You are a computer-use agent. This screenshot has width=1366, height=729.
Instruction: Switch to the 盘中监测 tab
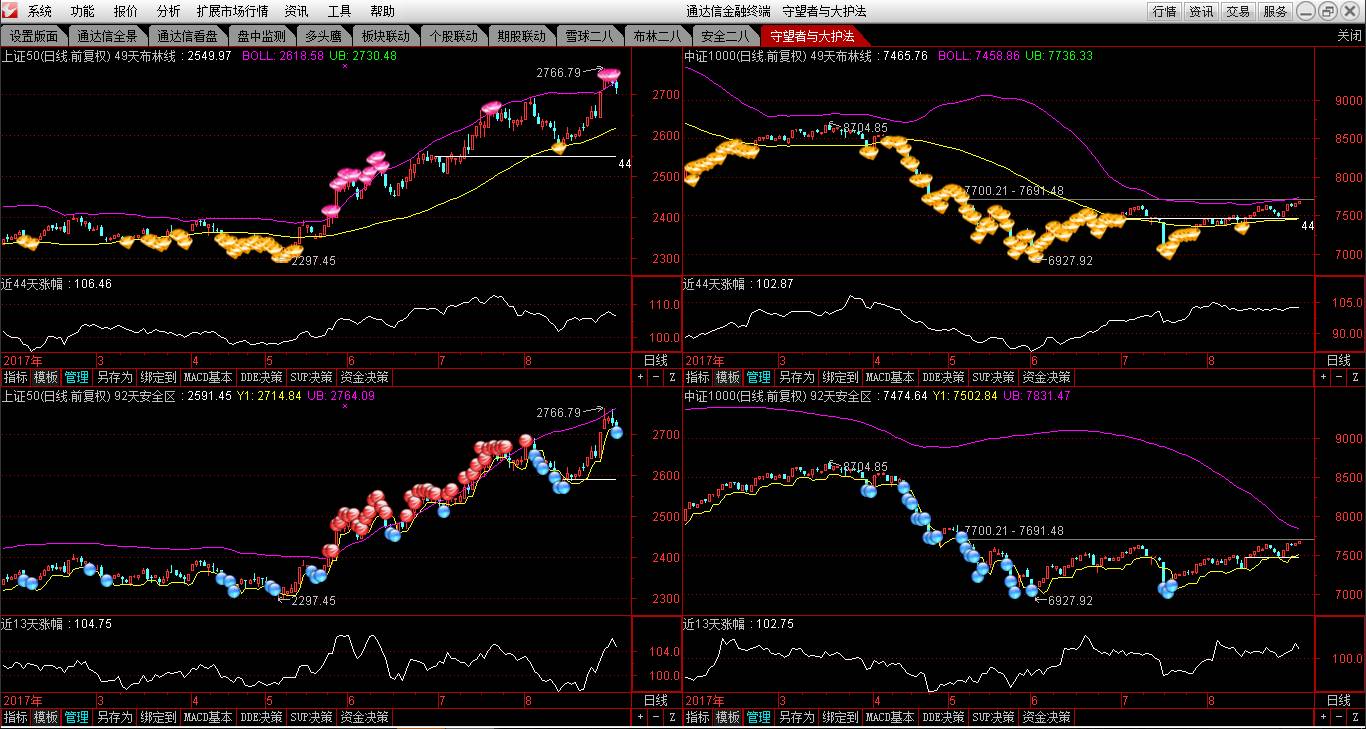point(261,35)
